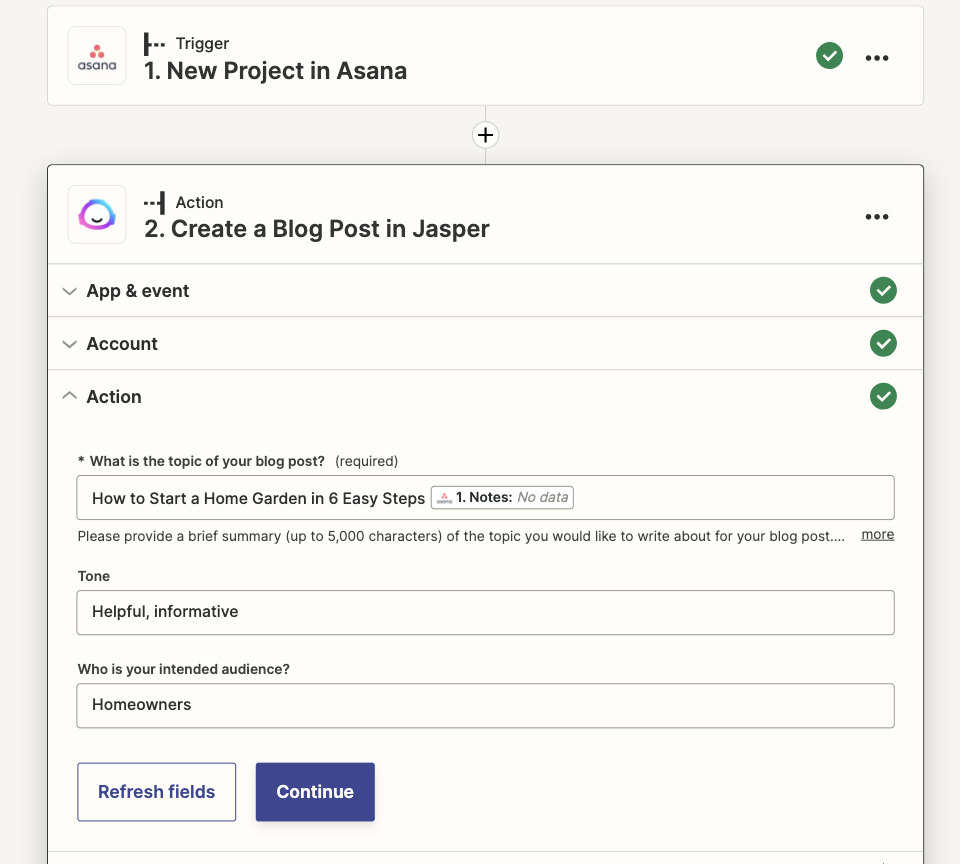
Task: Click the green checkmark beside App & event
Action: pyautogui.click(x=882, y=291)
